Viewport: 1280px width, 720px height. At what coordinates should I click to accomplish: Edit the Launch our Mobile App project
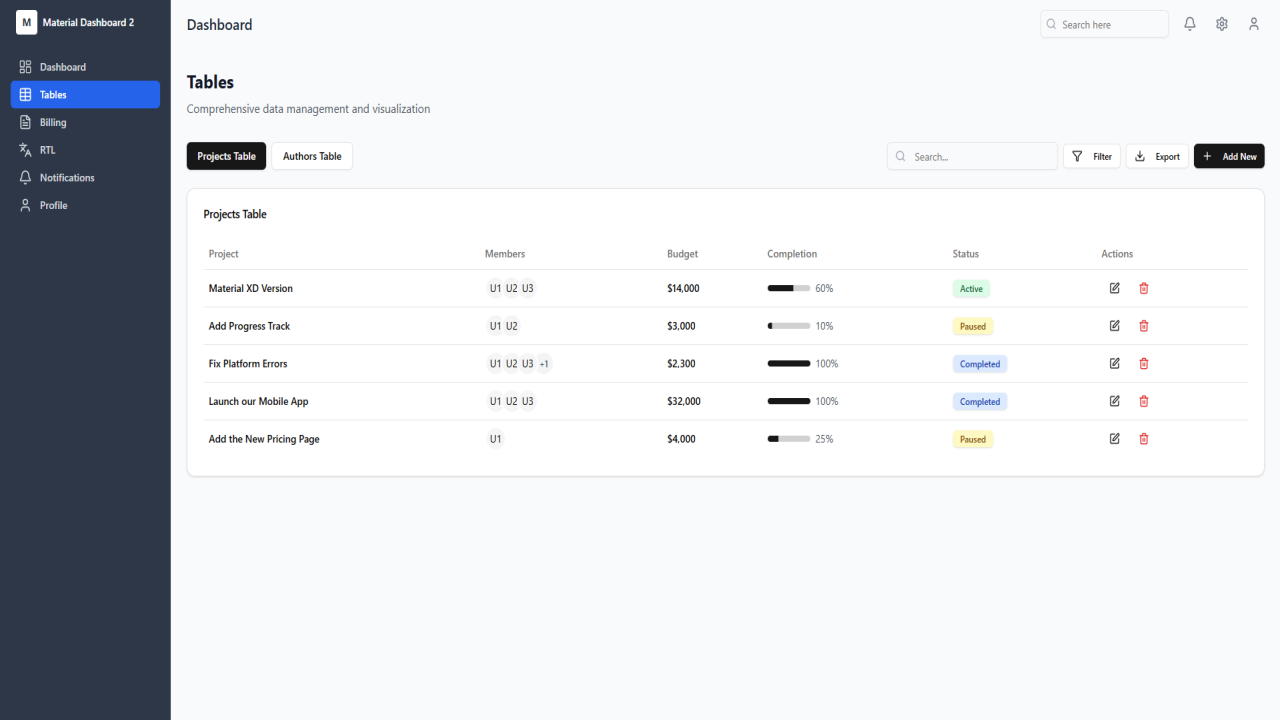tap(1115, 401)
